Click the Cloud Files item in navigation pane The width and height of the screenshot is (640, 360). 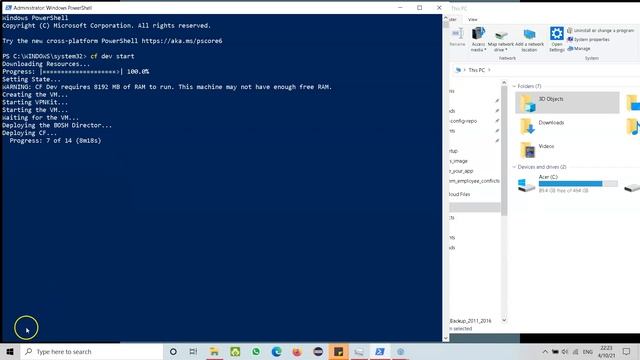coord(460,195)
